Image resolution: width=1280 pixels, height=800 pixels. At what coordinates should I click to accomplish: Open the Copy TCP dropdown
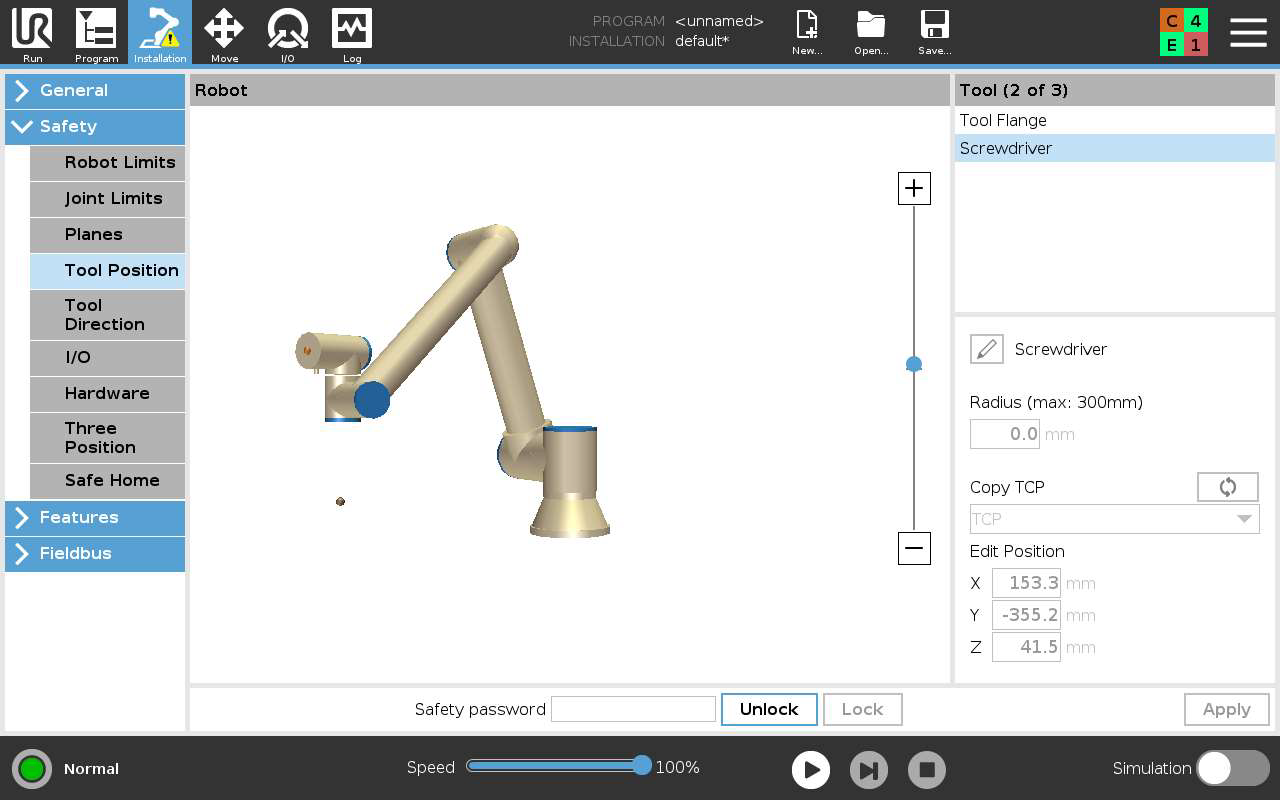[x=1114, y=519]
